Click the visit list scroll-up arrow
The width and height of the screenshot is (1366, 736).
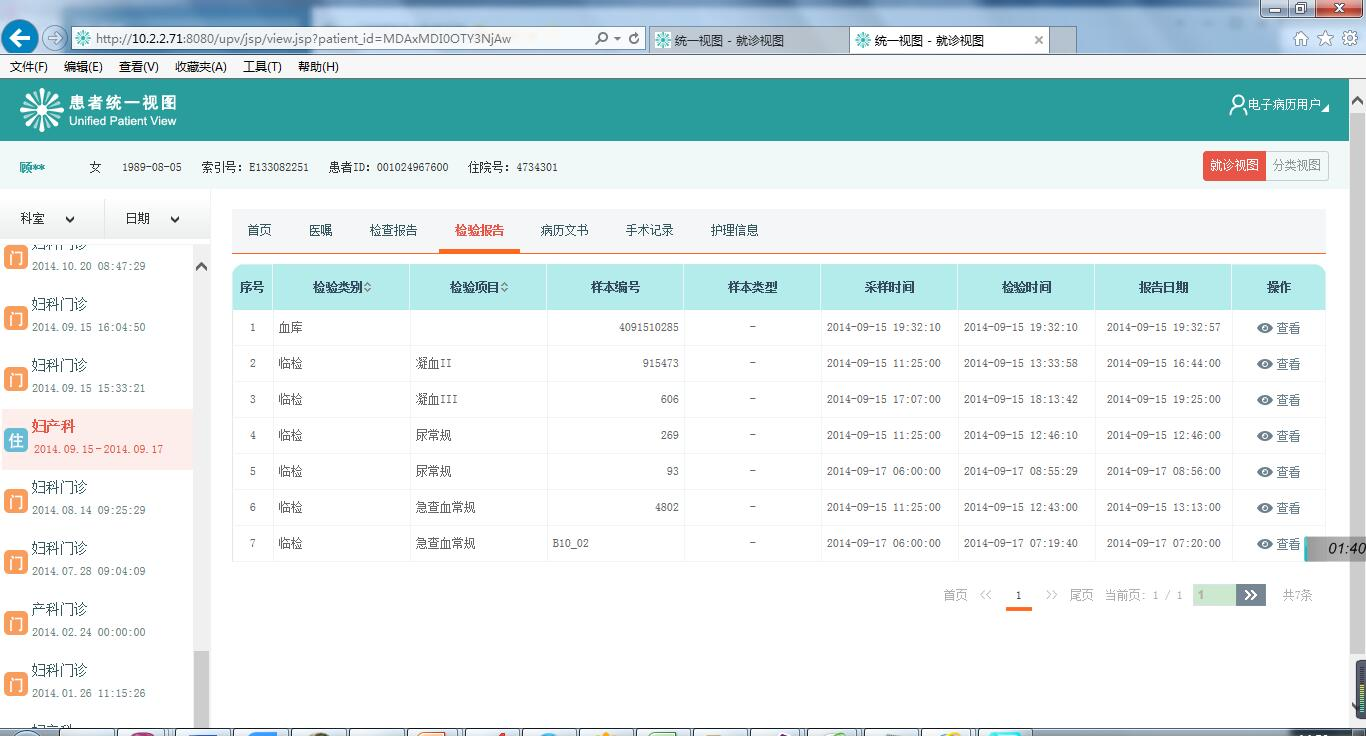pyautogui.click(x=201, y=266)
